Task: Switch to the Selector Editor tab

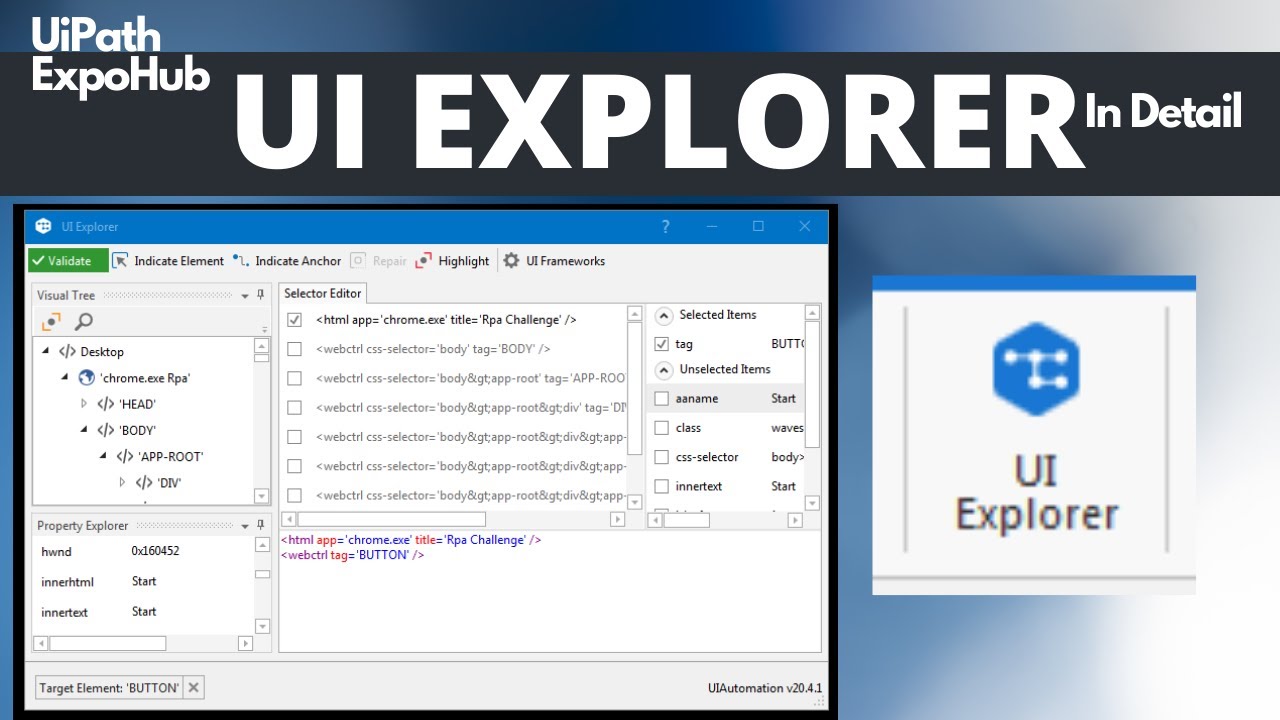Action: coord(322,293)
